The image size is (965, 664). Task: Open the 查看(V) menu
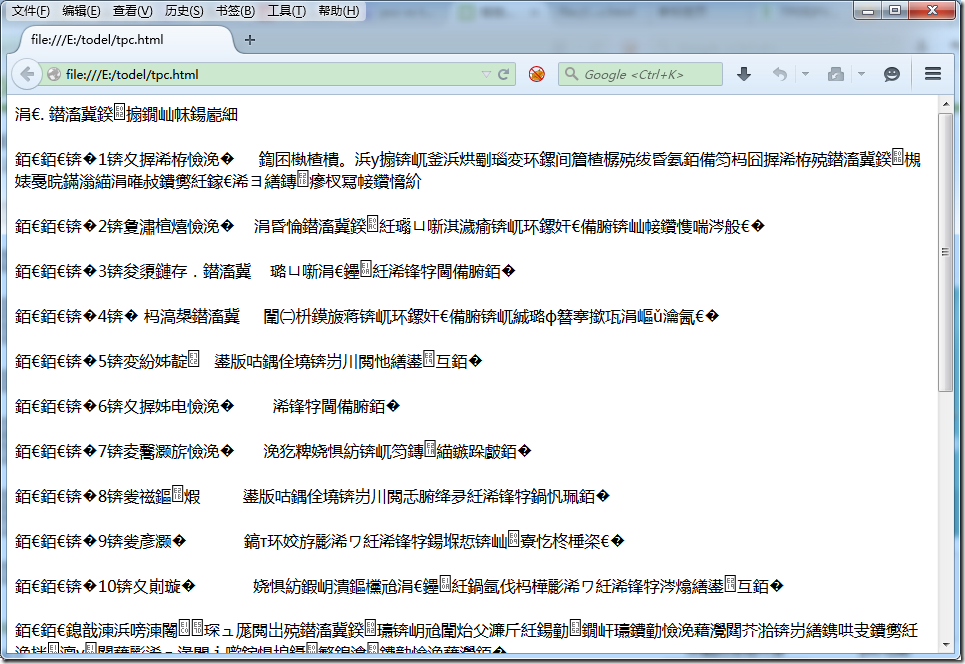tap(132, 11)
